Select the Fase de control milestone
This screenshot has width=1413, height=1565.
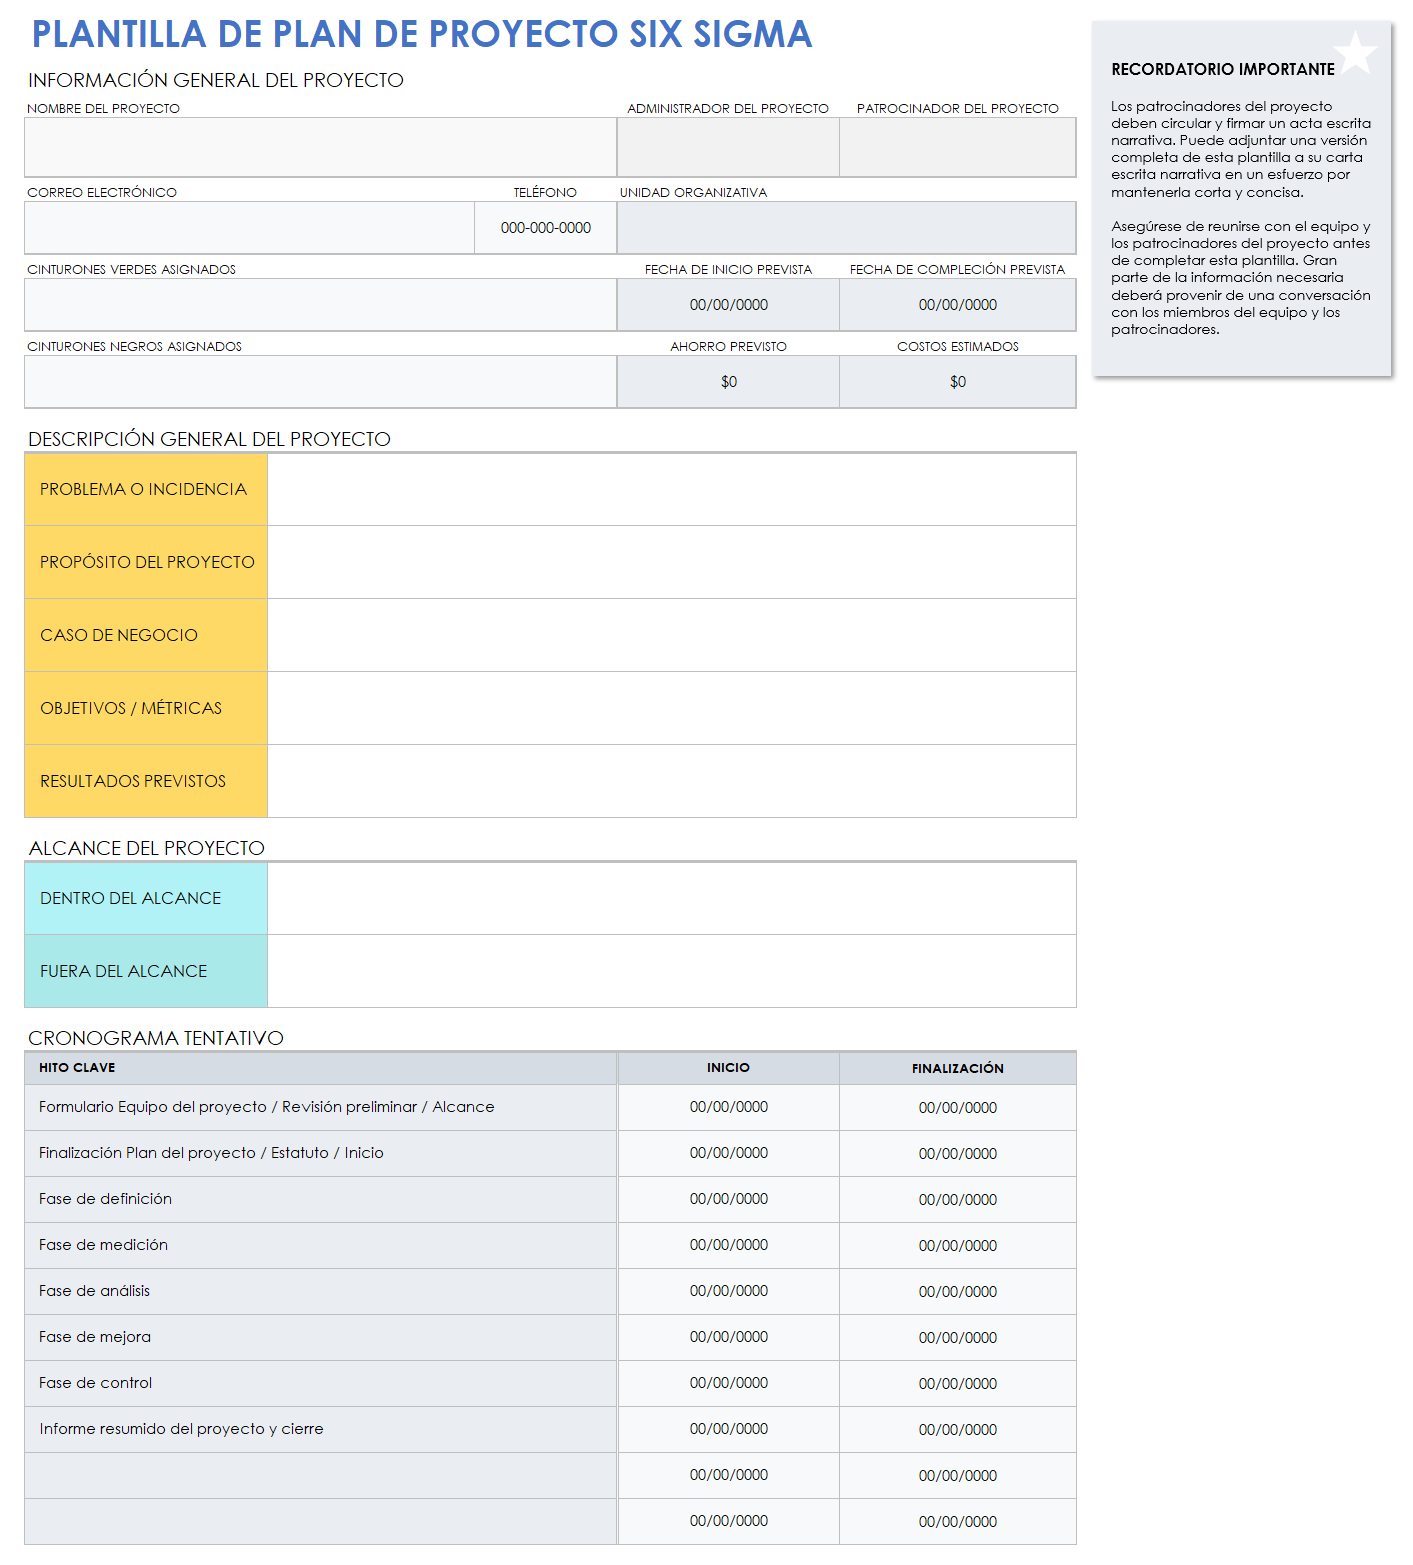320,1383
